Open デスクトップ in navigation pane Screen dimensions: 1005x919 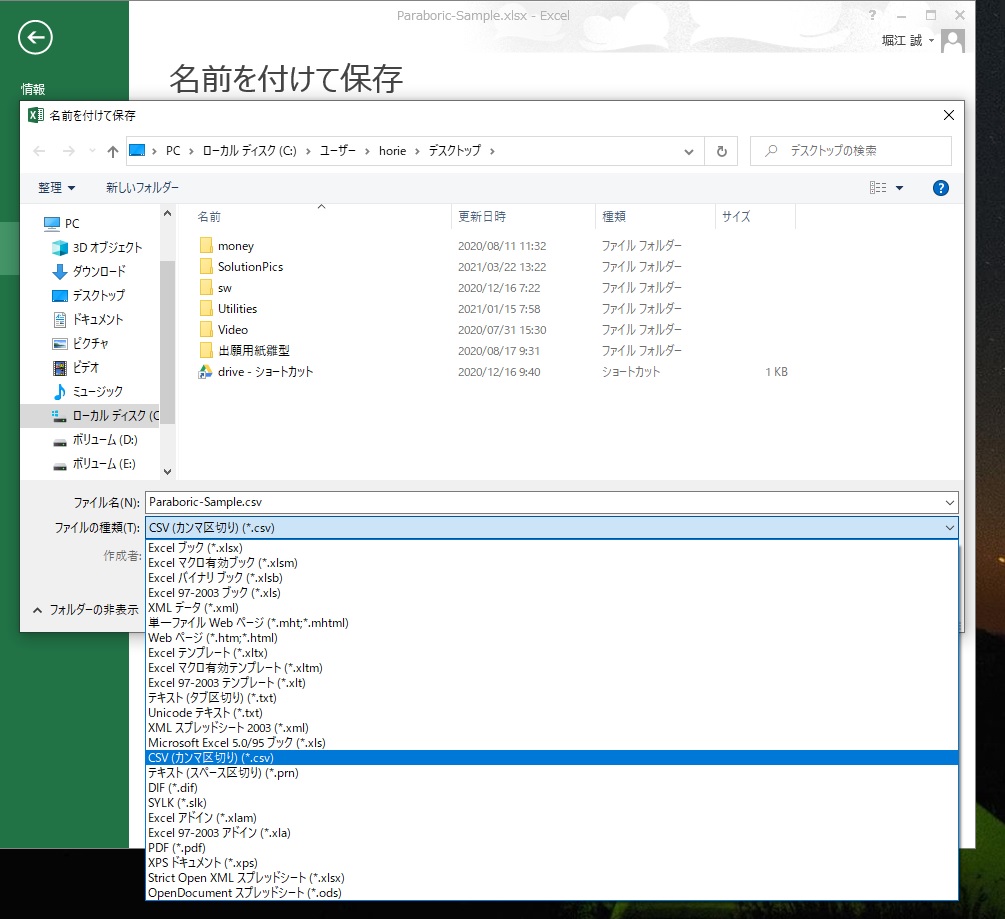click(88, 295)
